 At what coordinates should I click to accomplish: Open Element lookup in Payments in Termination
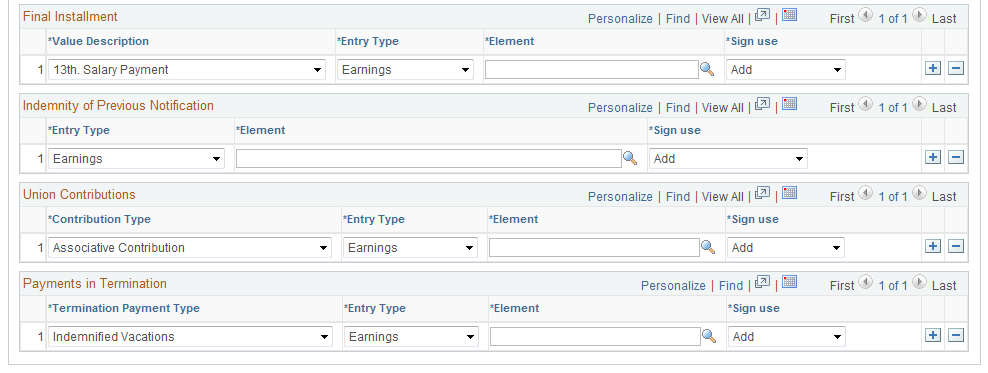(709, 336)
